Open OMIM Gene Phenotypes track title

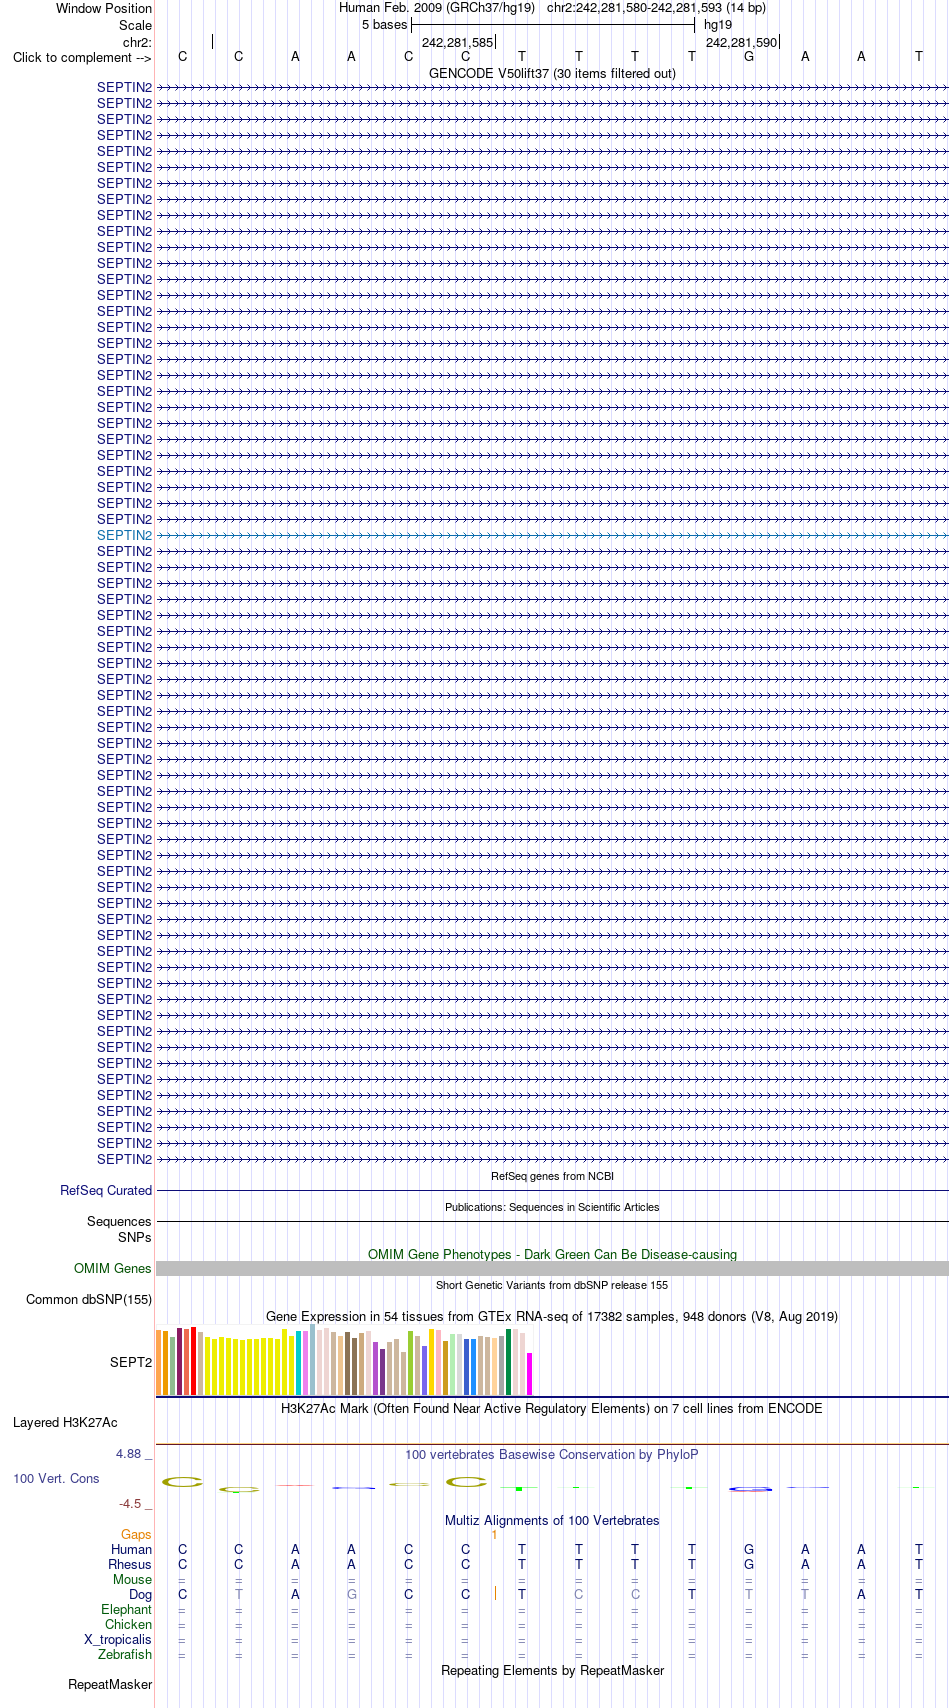[x=552, y=1254]
